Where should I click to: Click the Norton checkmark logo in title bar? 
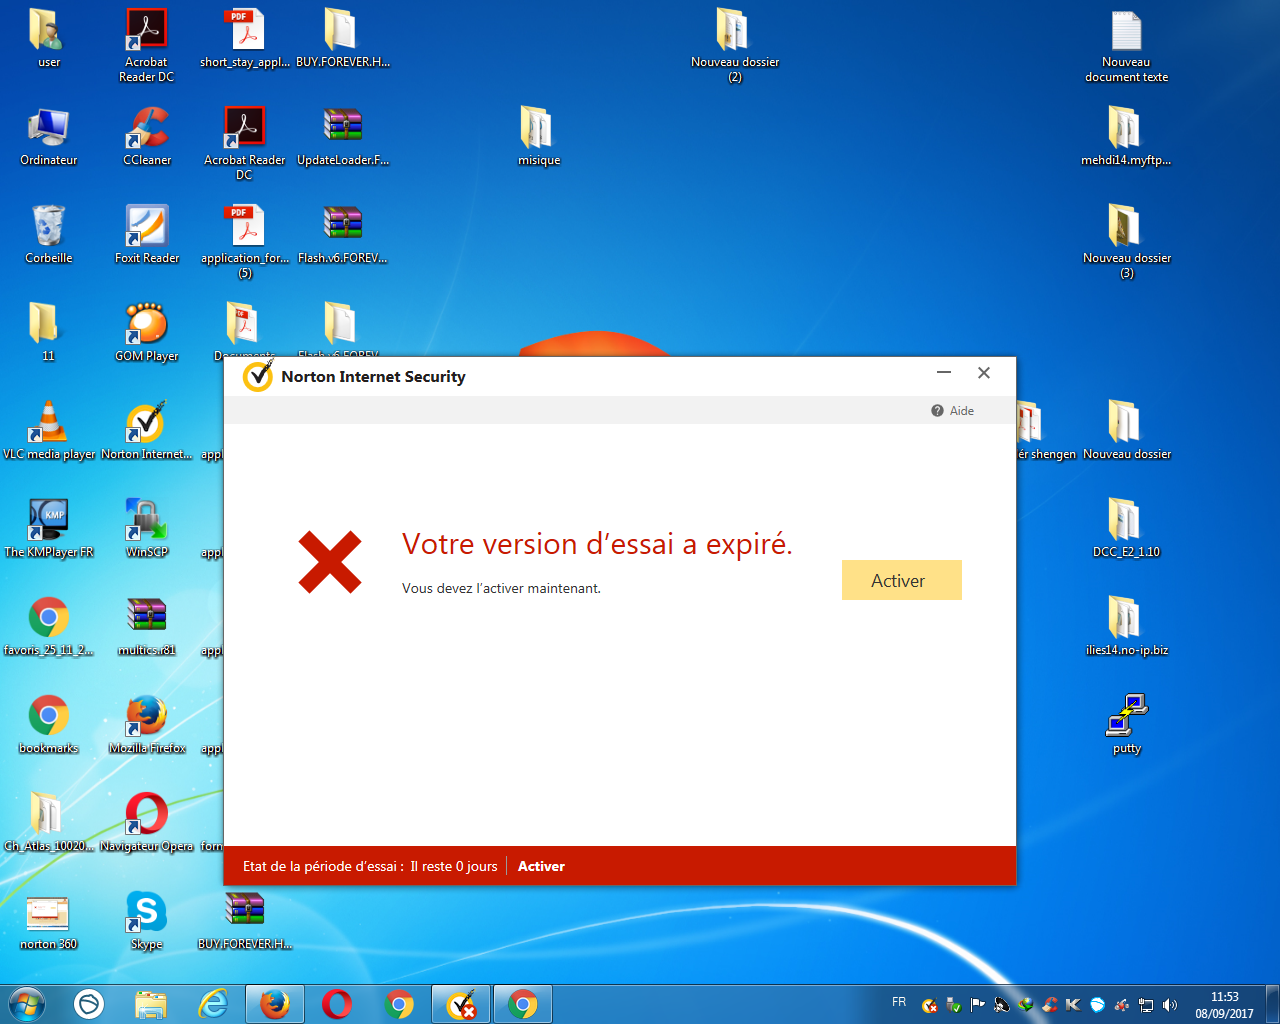pyautogui.click(x=257, y=376)
